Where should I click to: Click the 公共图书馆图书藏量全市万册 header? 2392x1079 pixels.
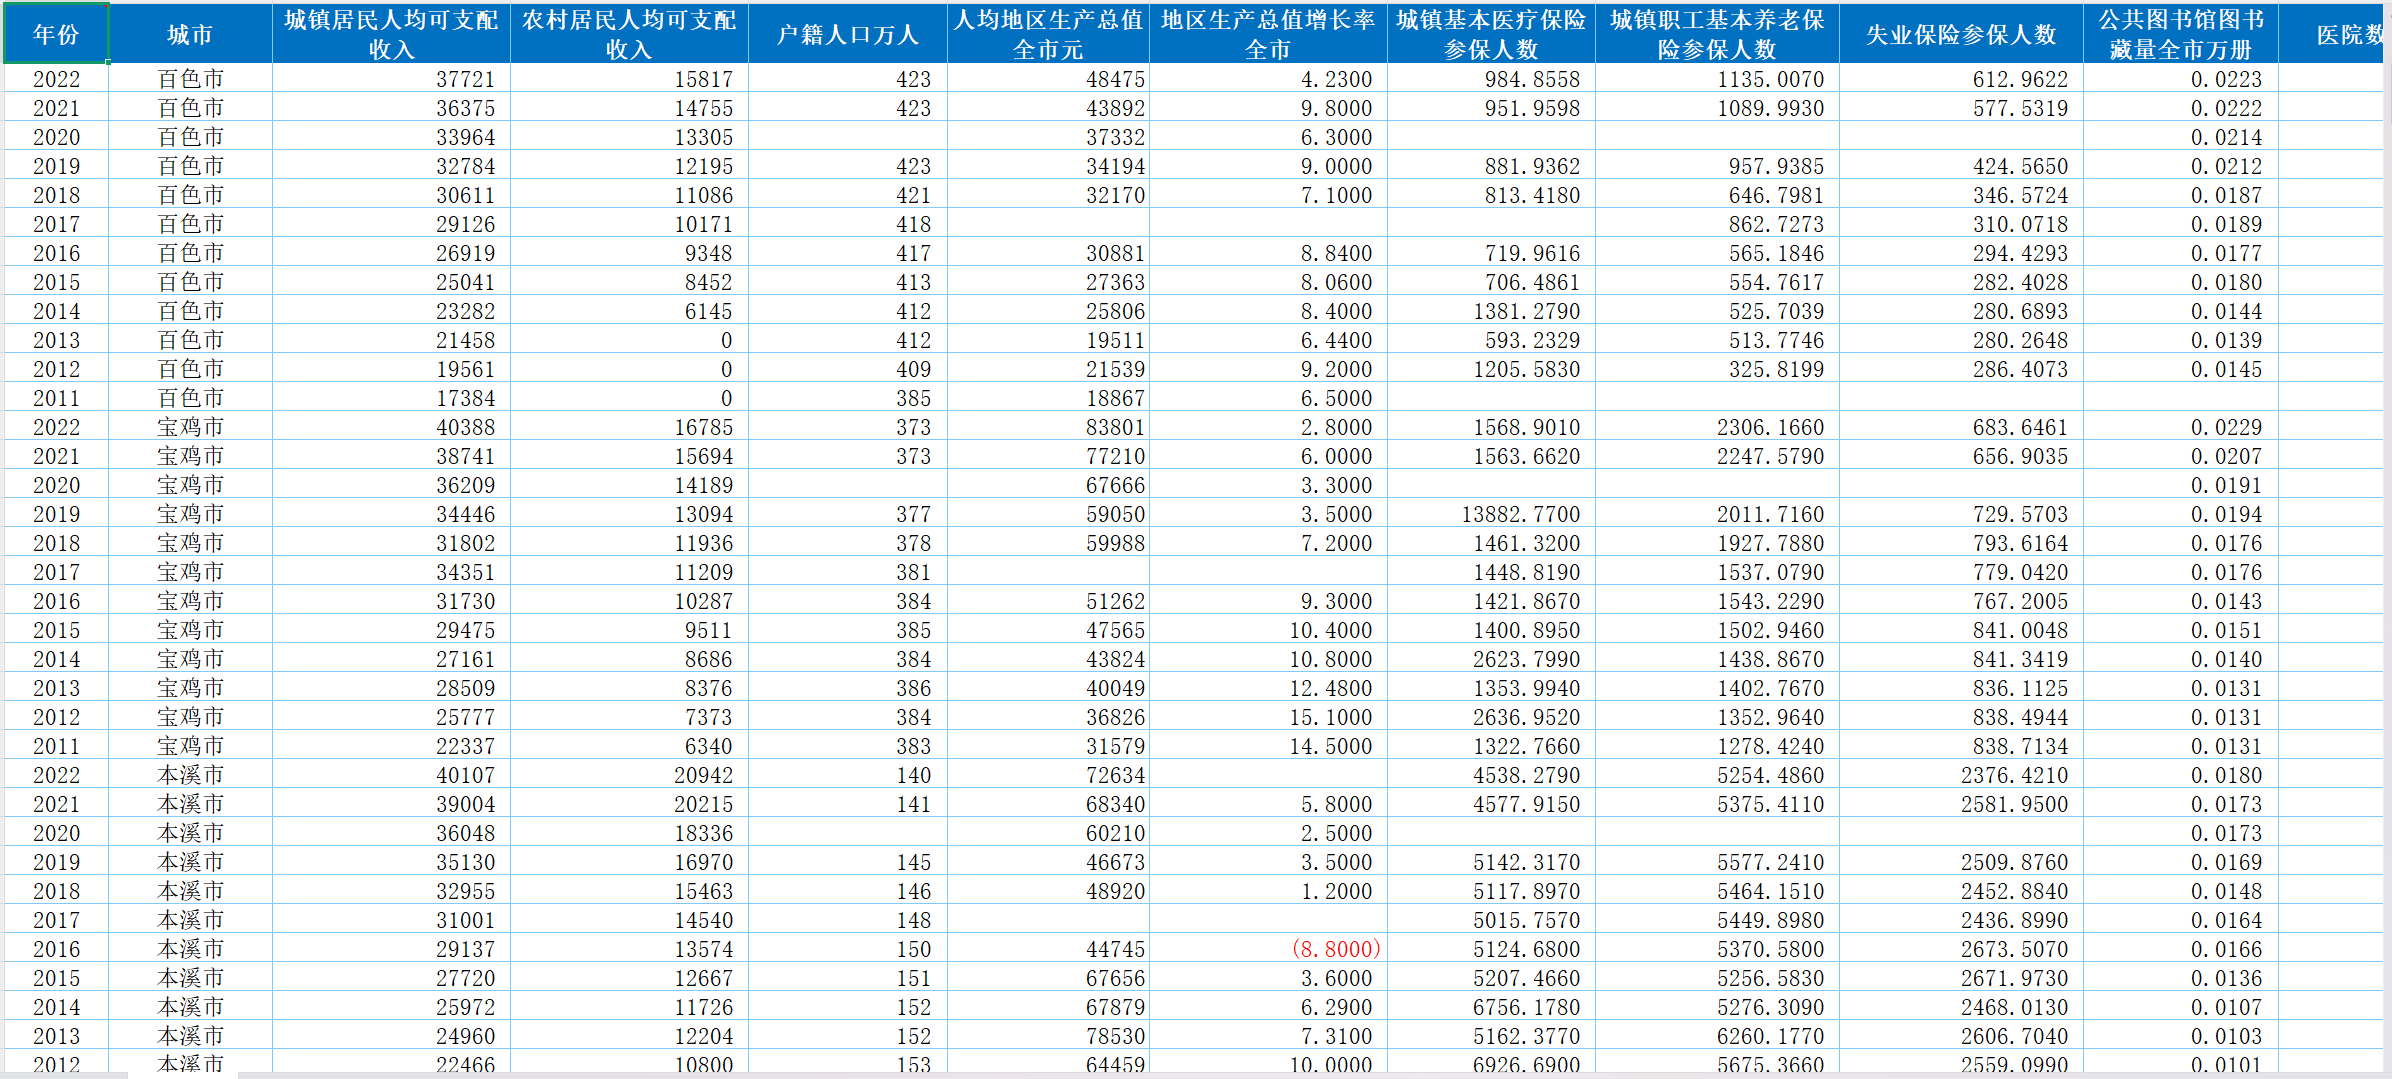(x=2180, y=34)
